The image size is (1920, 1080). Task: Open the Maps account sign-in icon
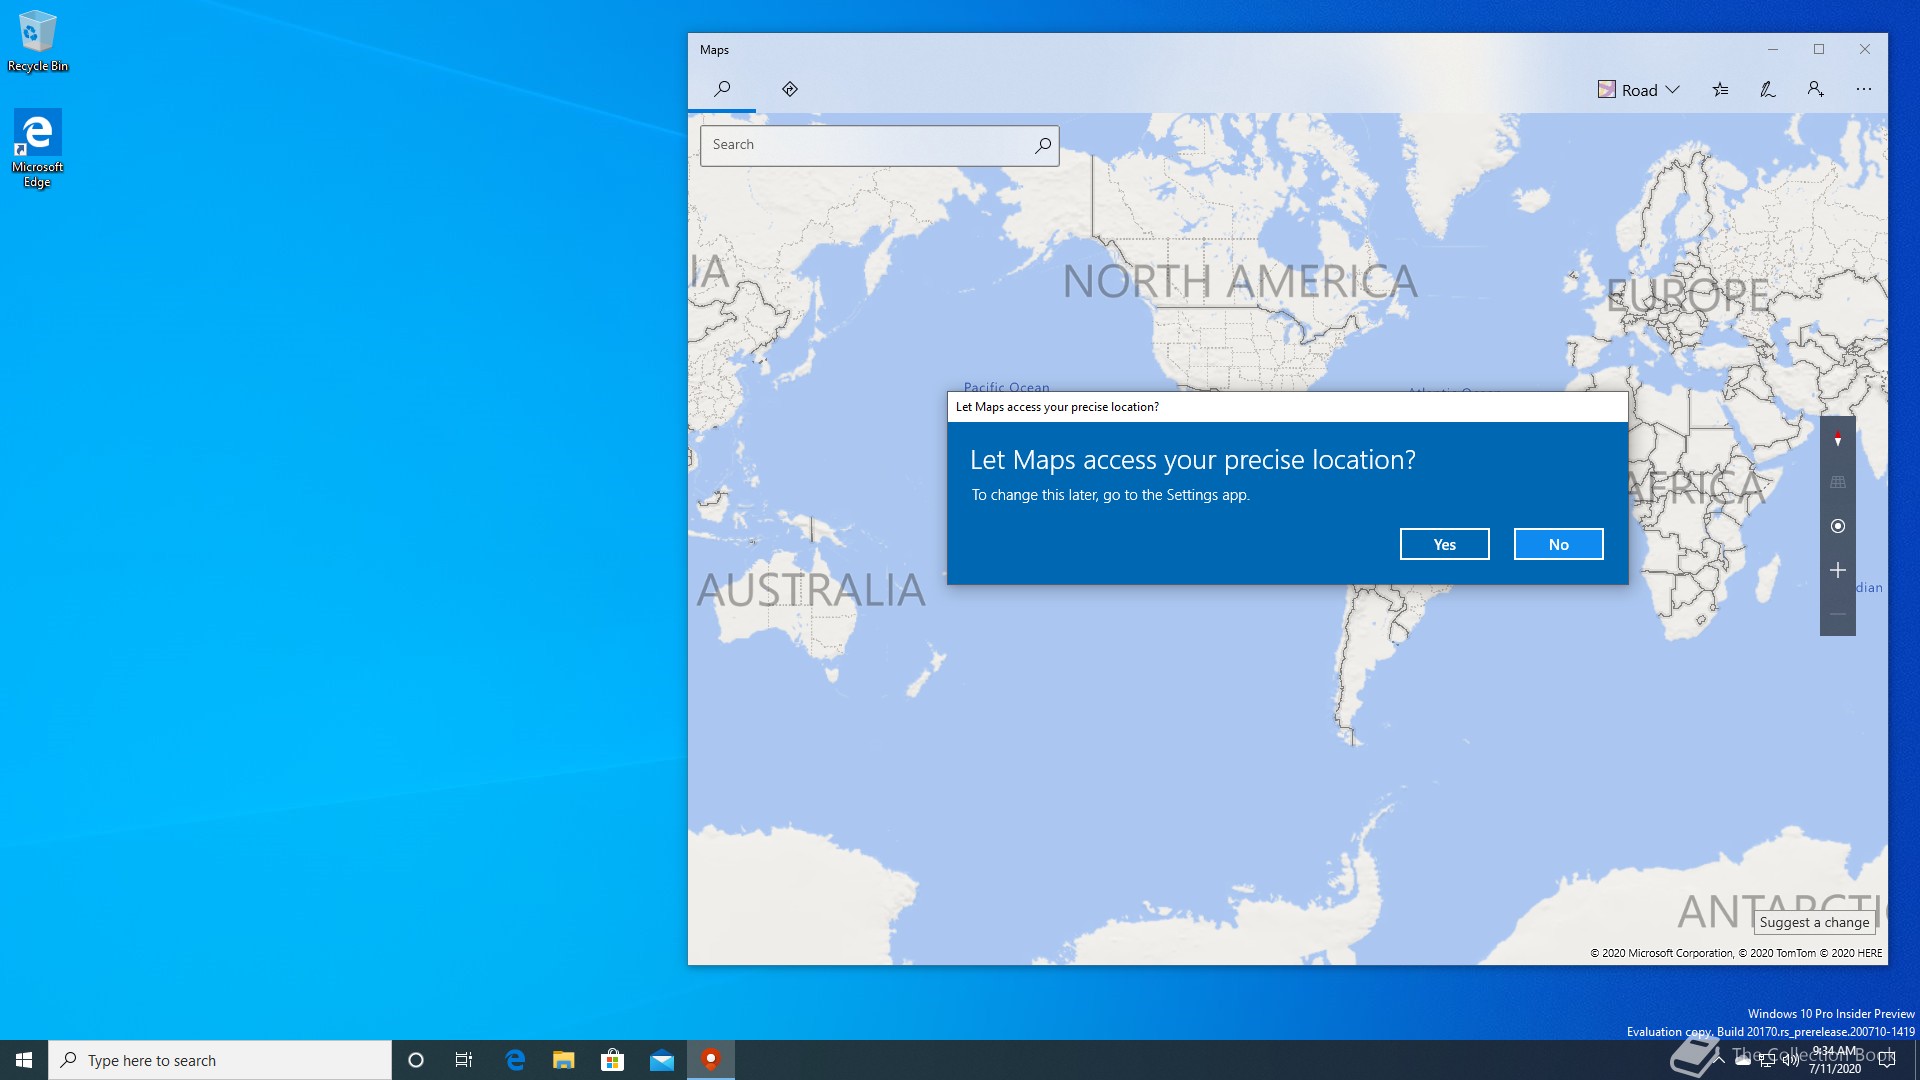click(1816, 90)
